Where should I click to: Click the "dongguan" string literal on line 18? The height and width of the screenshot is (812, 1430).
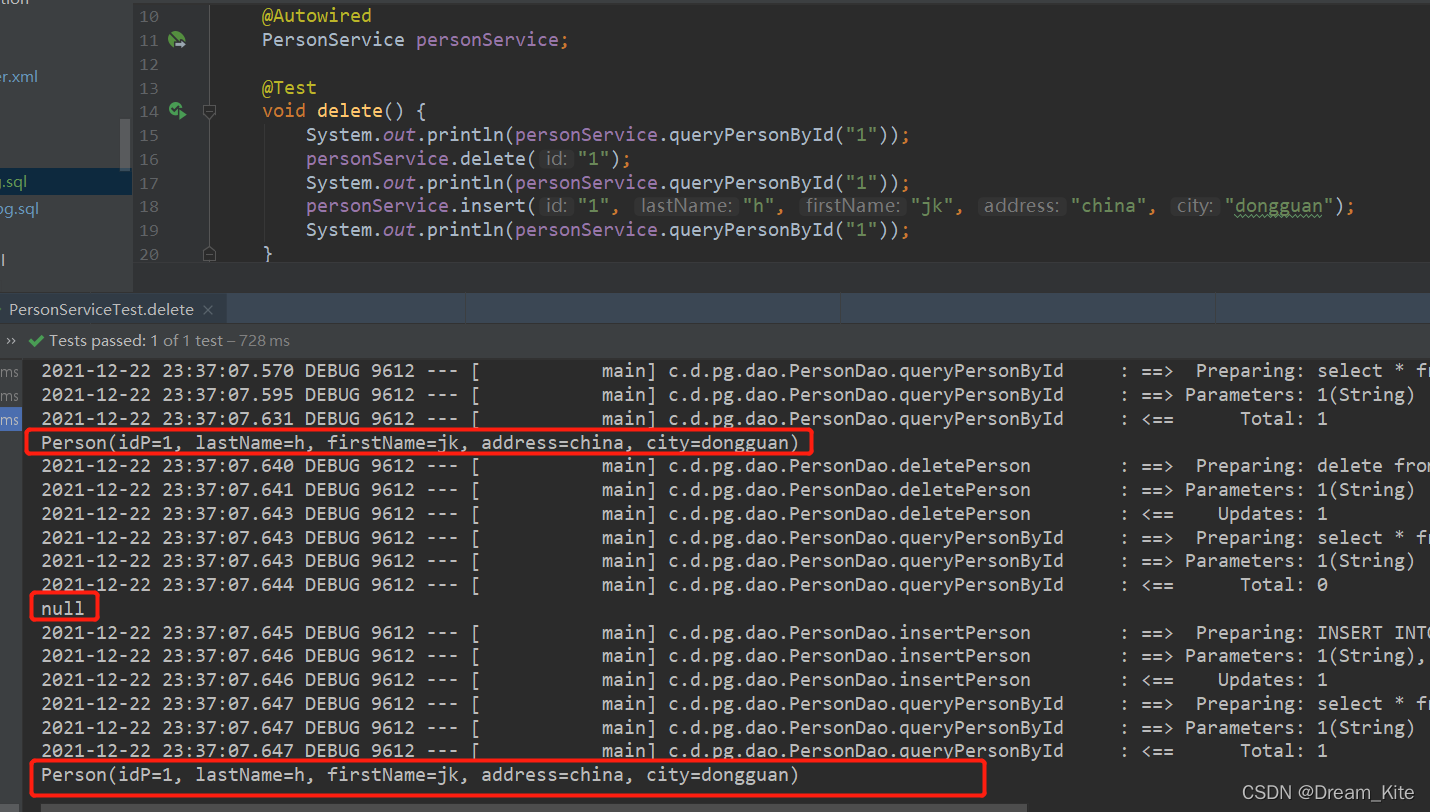point(1279,206)
